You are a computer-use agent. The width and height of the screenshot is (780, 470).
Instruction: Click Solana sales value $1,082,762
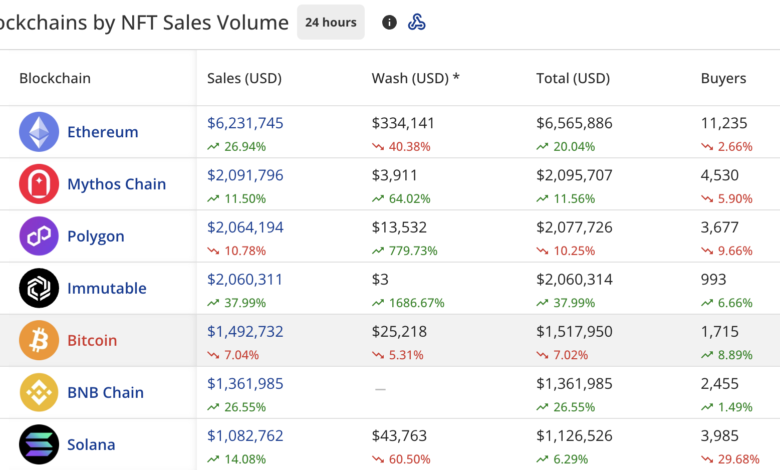(x=245, y=435)
